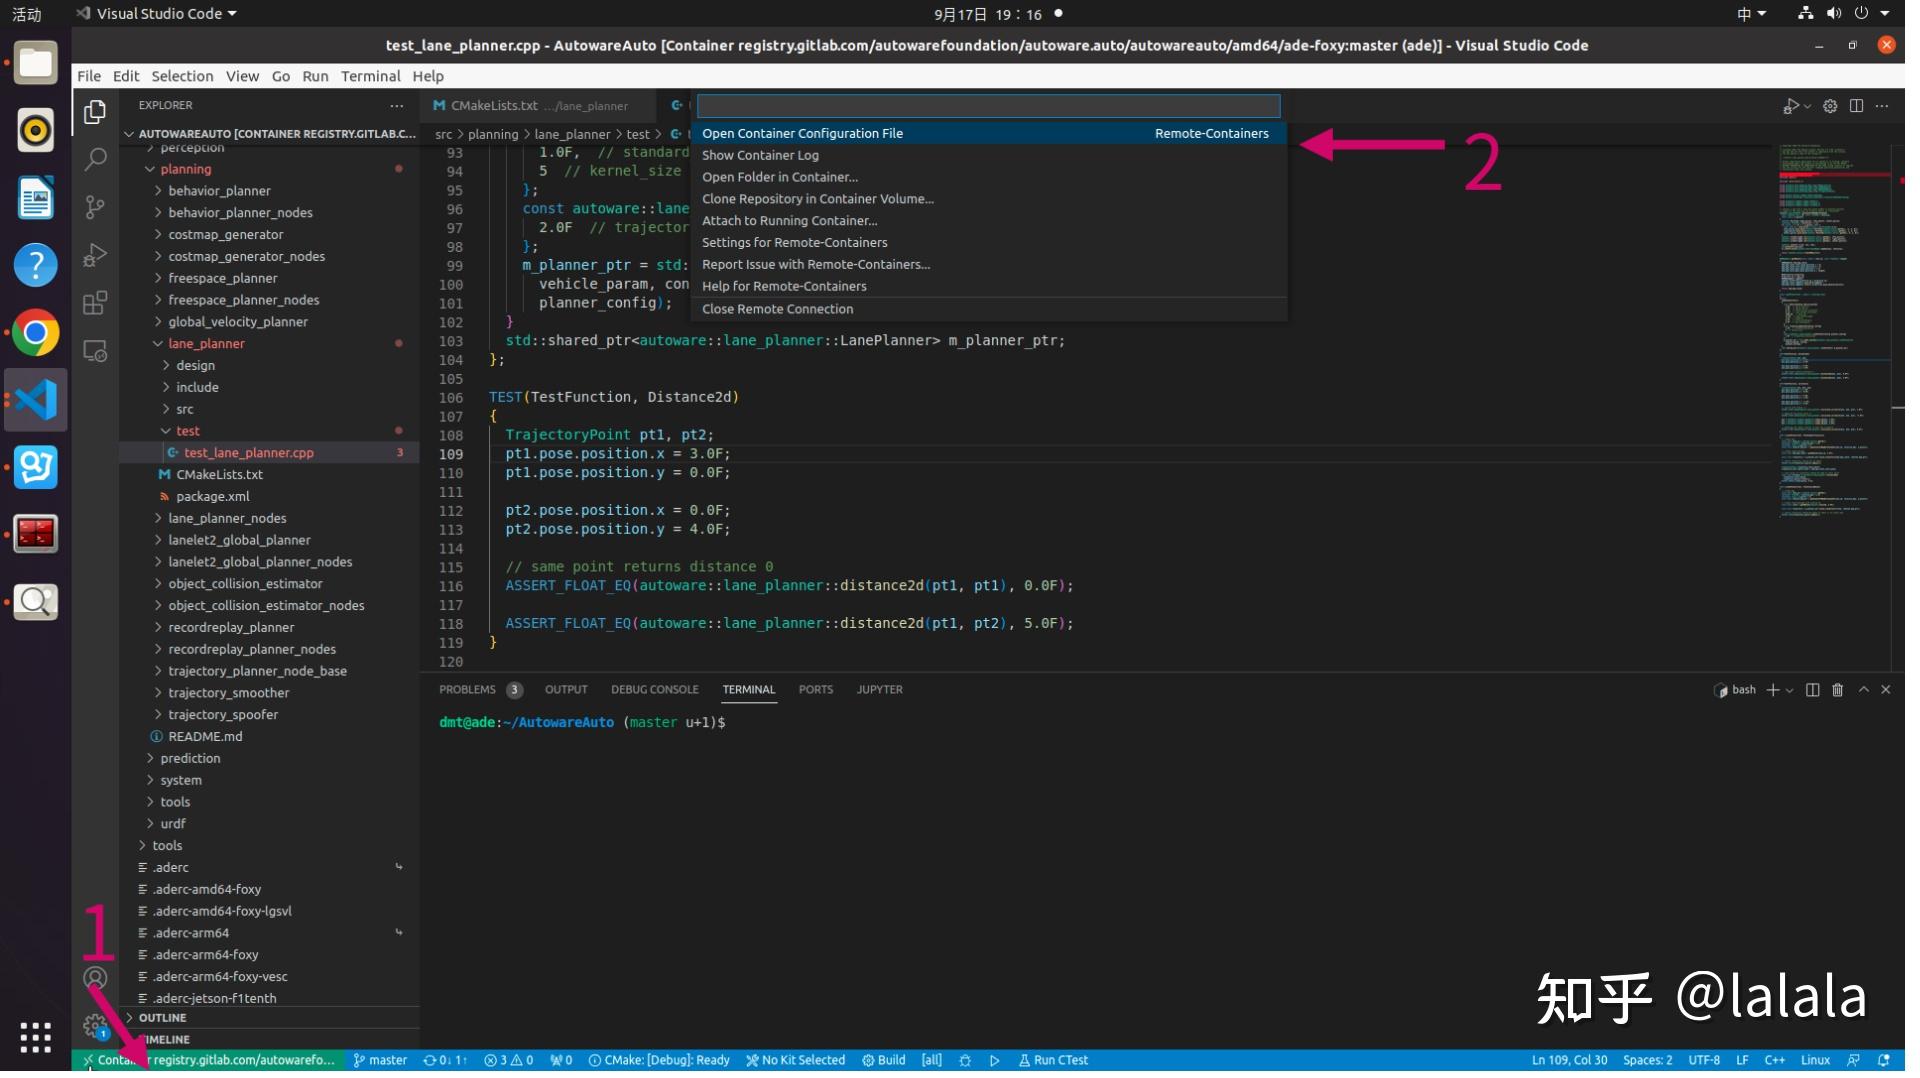The width and height of the screenshot is (1920, 1078).
Task: Open the Run and Debug view
Action: [95, 256]
